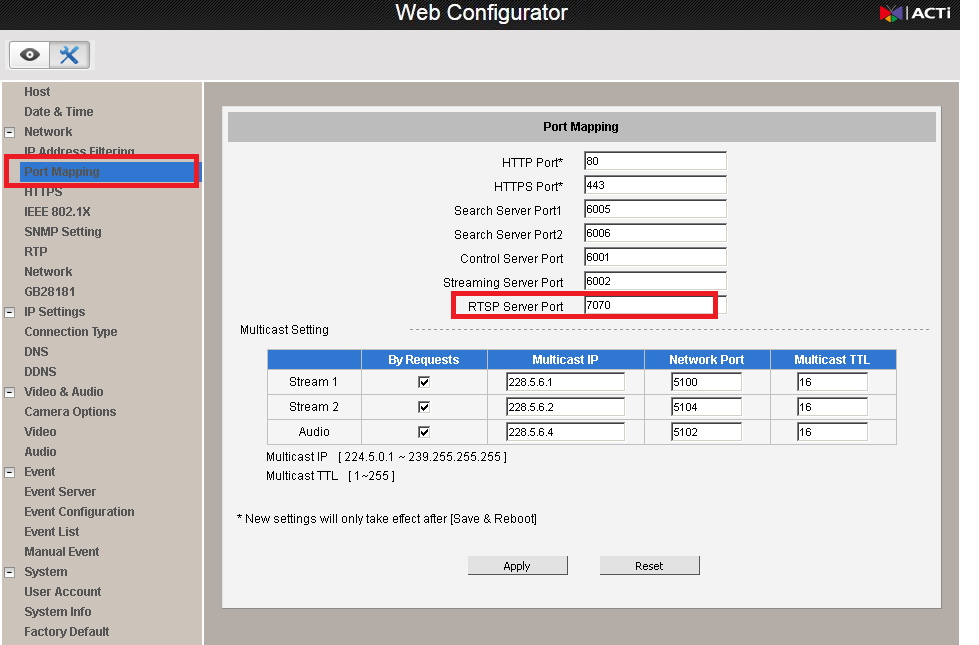The image size is (979, 645).
Task: Open Date & Time settings
Action: pyautogui.click(x=59, y=112)
